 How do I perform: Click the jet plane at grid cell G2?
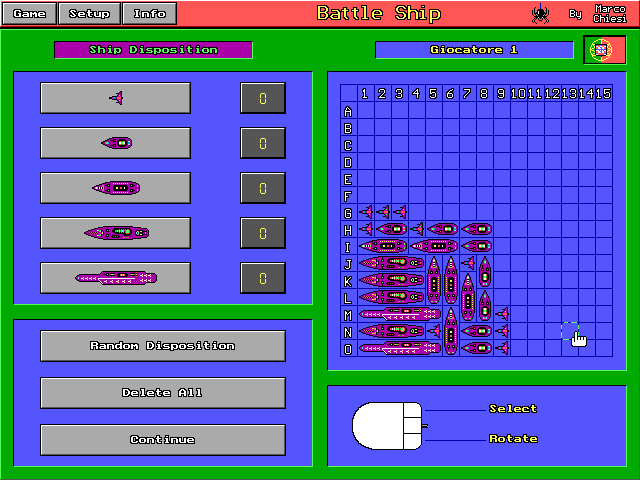tap(383, 212)
